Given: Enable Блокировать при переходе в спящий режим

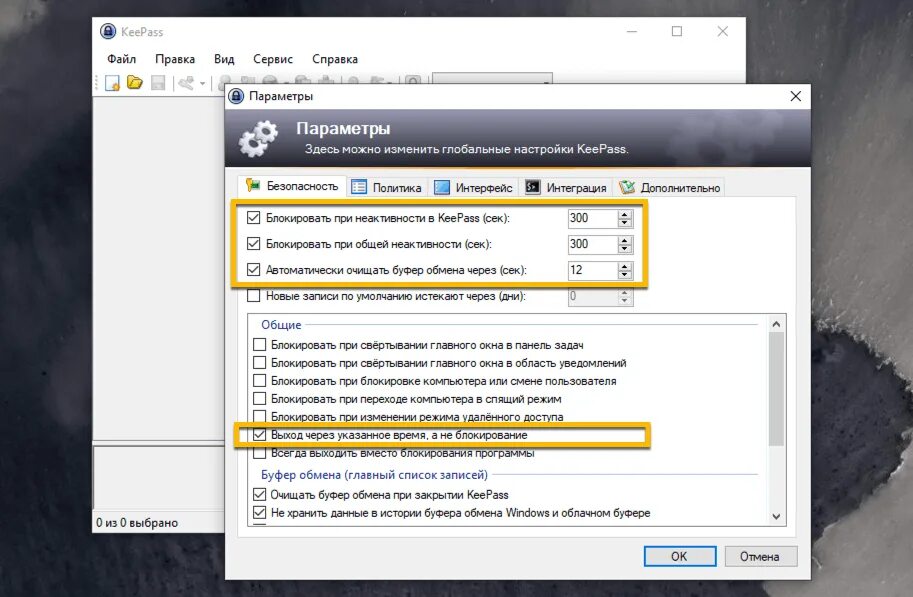Looking at the screenshot, I should (260, 399).
